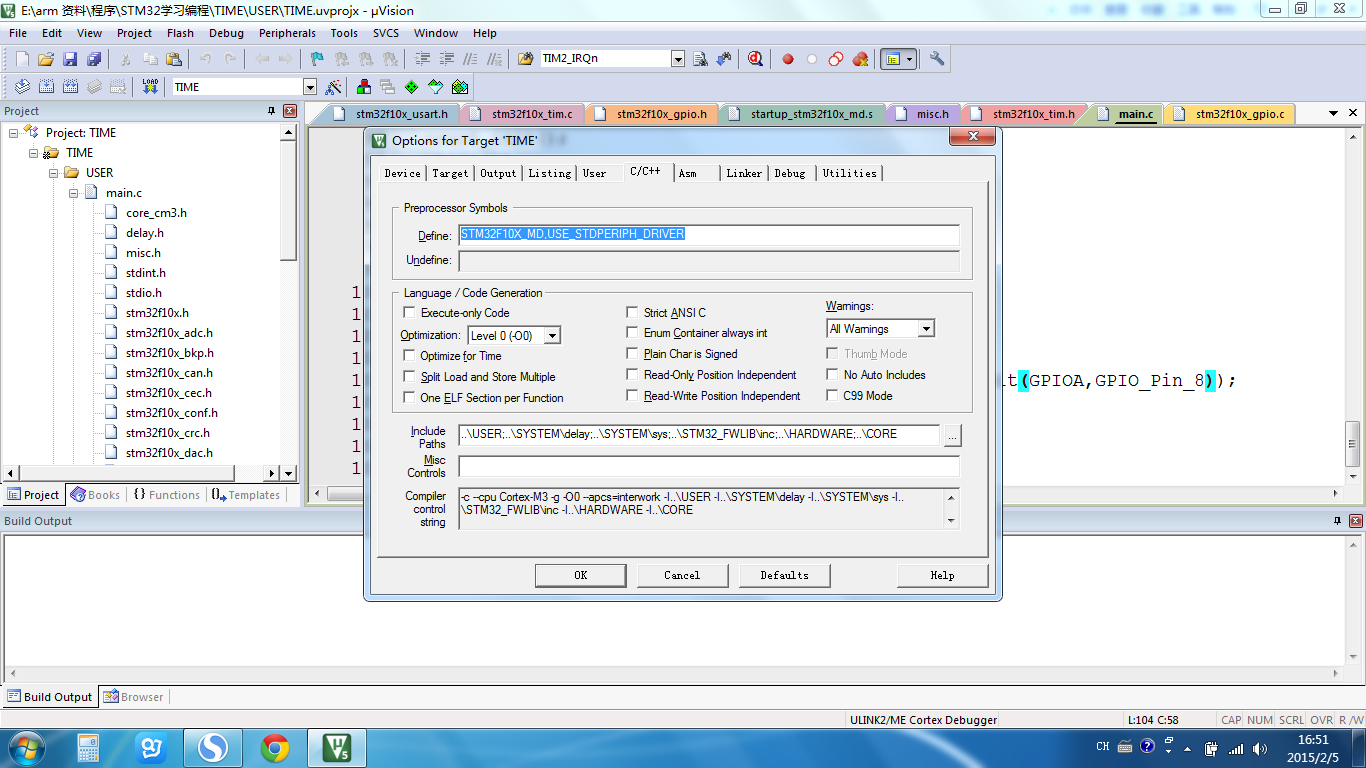The image size is (1366, 768).
Task: Open the Peripherals menu
Action: [287, 33]
